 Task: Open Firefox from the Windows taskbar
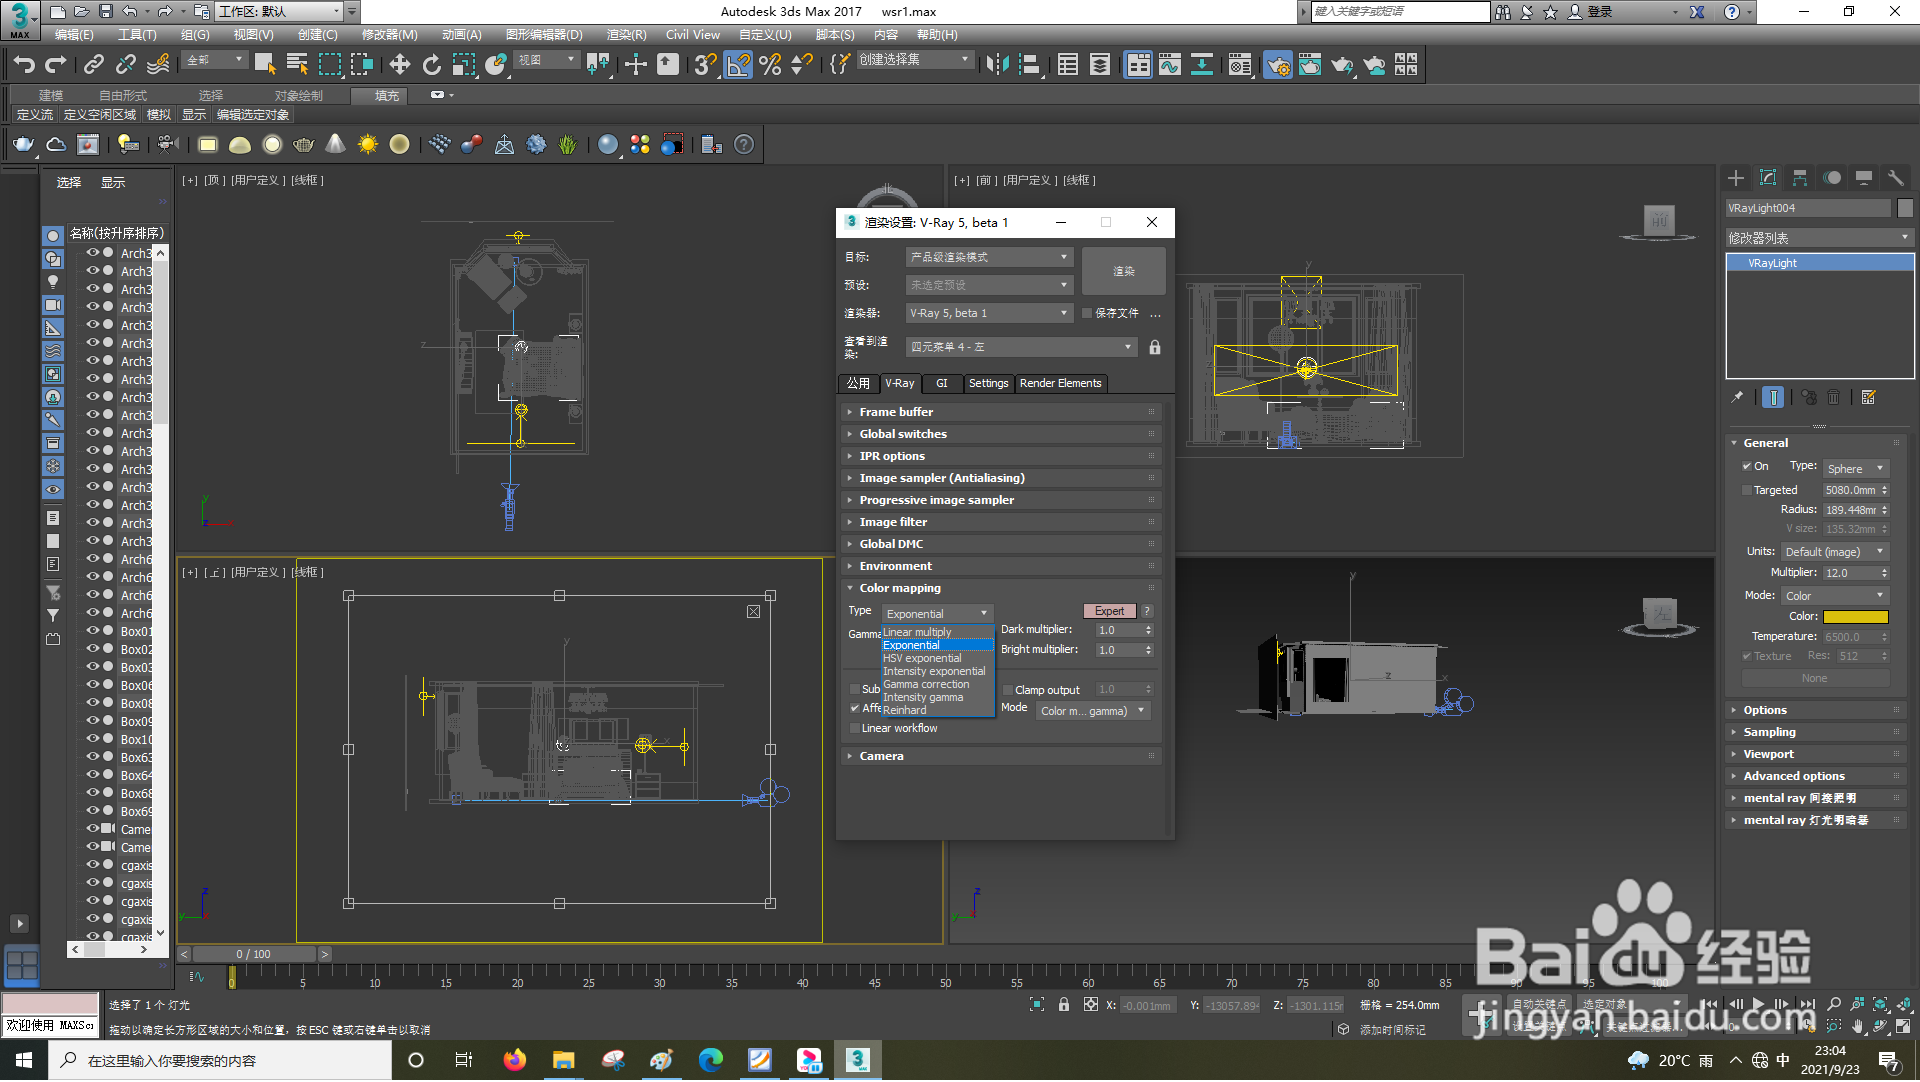[515, 1061]
